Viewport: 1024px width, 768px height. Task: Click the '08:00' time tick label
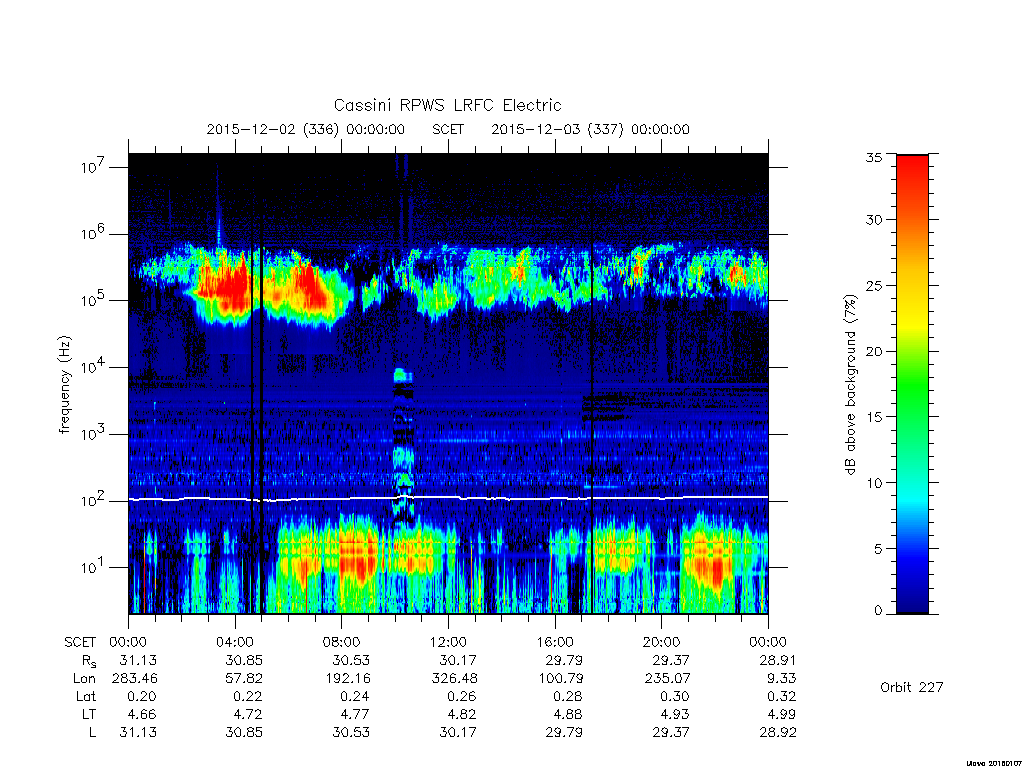click(342, 642)
